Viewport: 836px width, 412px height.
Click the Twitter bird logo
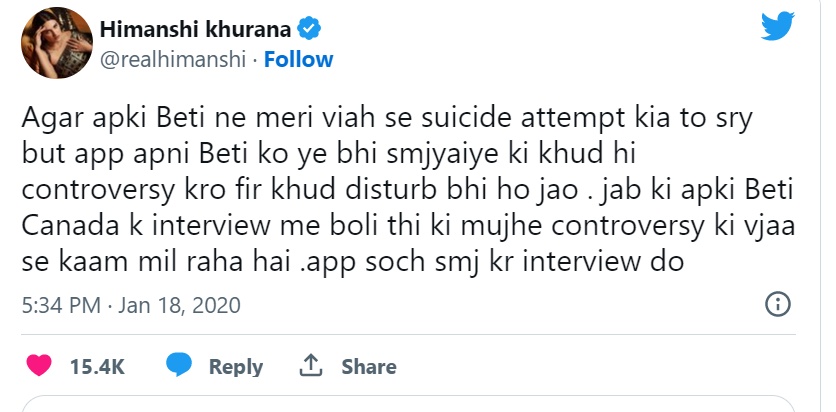click(x=776, y=28)
